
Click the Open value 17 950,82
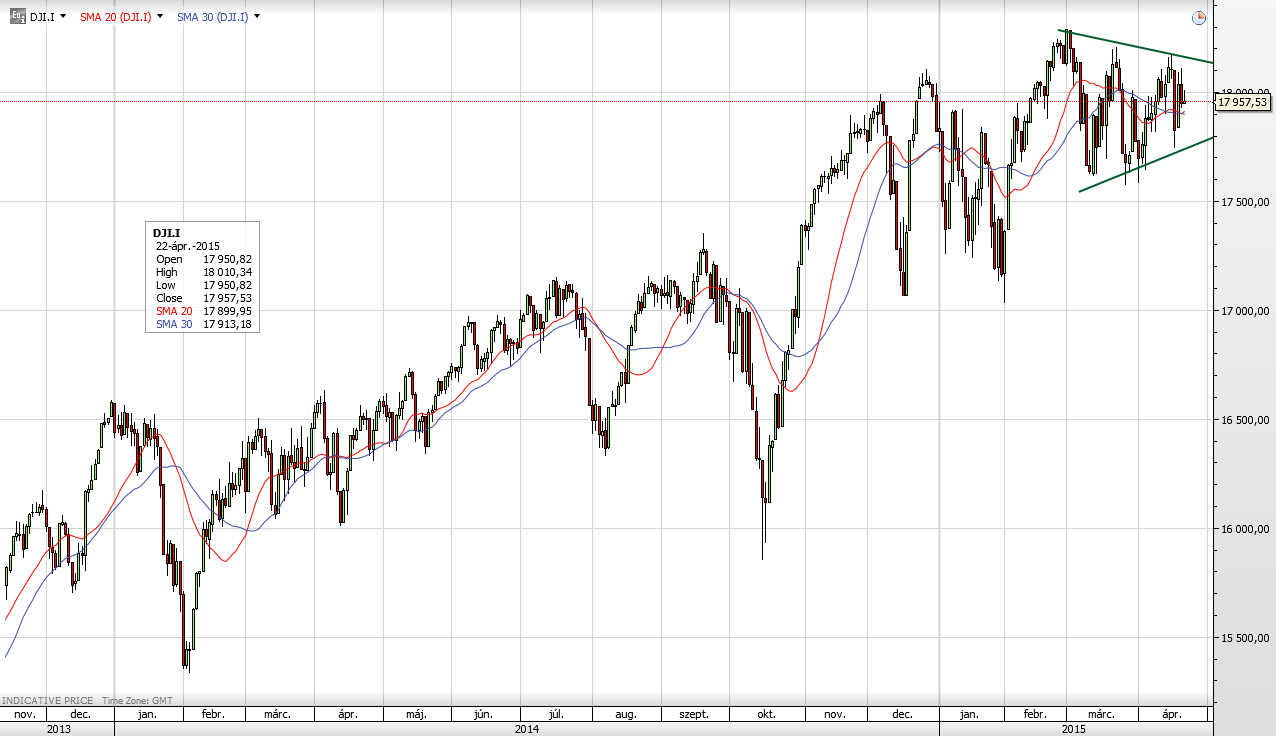click(x=227, y=259)
